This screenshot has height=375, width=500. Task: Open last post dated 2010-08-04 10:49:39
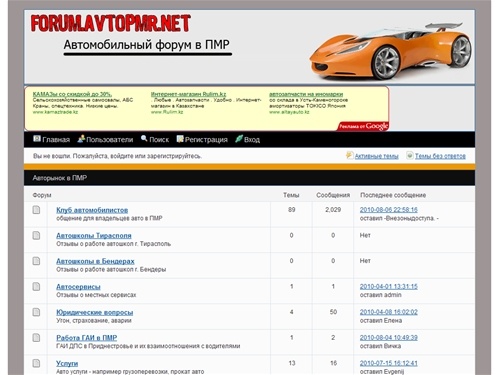(x=389, y=337)
